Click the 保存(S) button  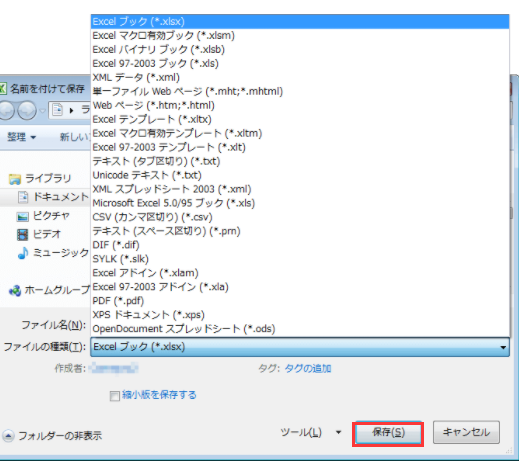click(388, 433)
